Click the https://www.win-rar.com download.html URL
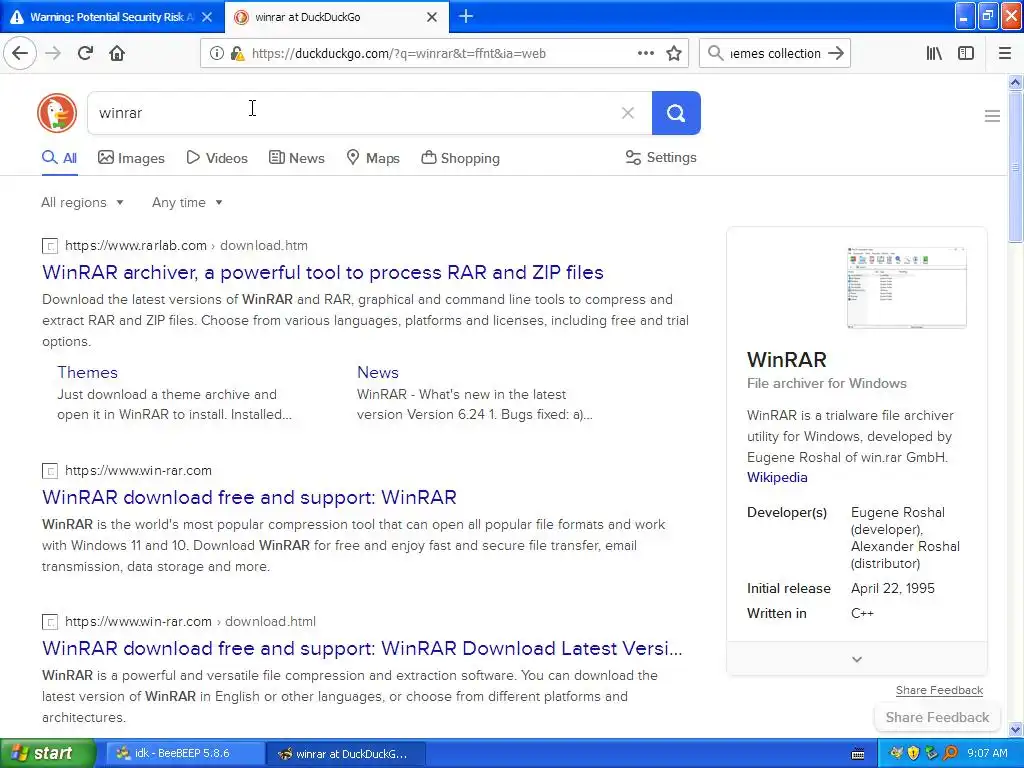 (190, 622)
